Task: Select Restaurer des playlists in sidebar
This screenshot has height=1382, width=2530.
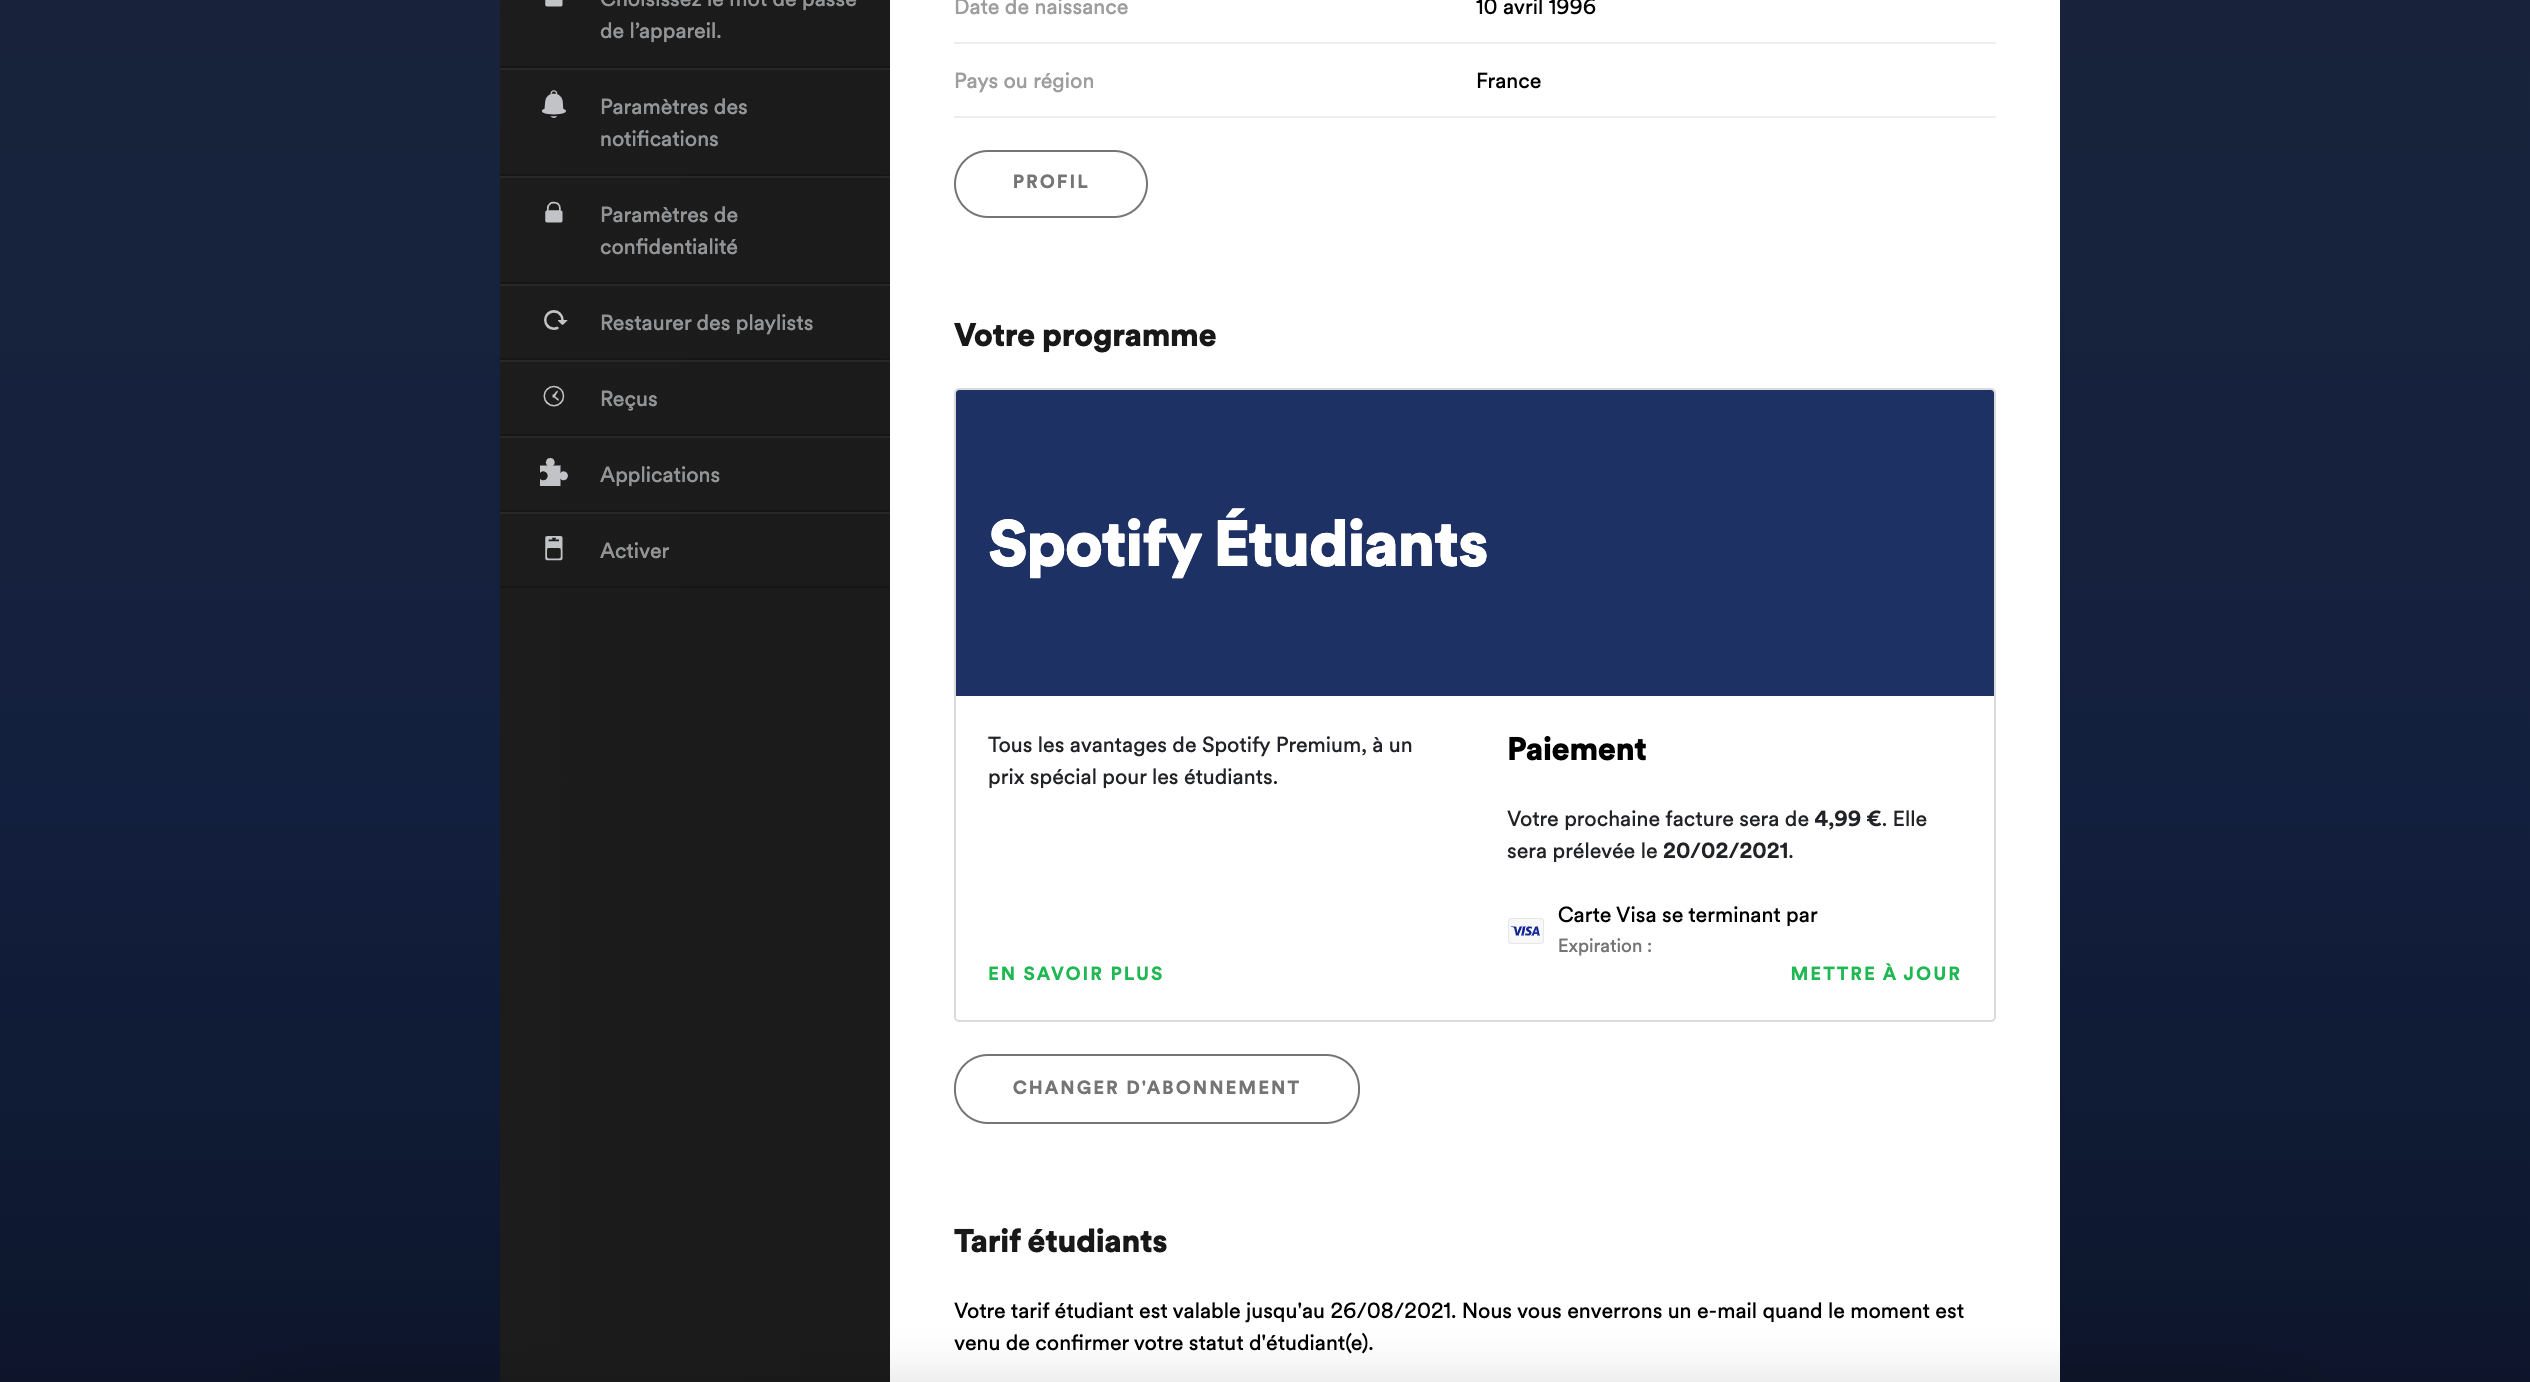Action: coord(695,323)
